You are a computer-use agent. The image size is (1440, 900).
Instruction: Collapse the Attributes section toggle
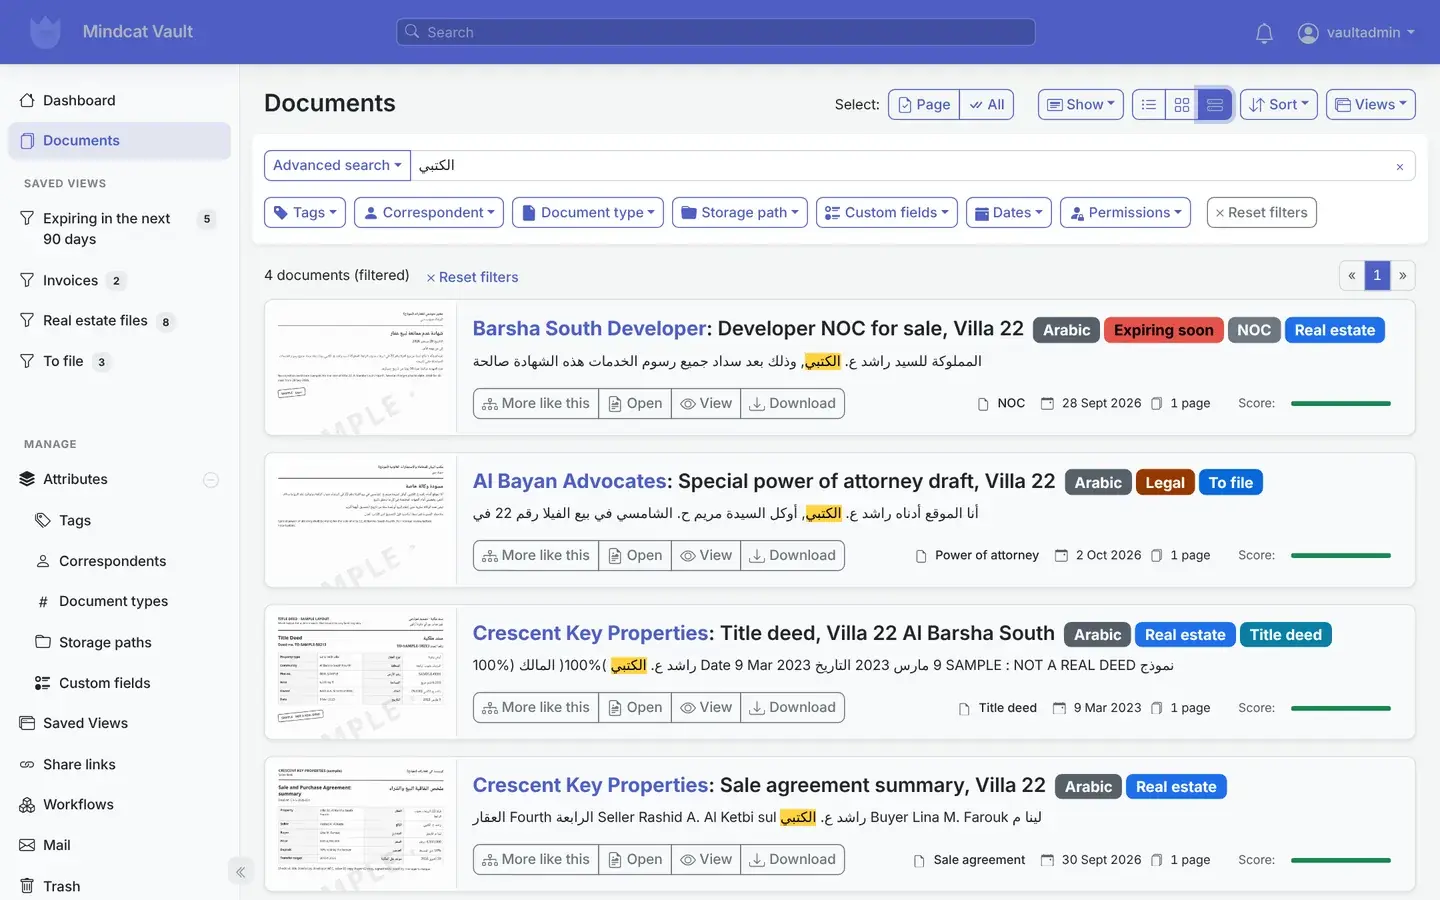(x=211, y=480)
